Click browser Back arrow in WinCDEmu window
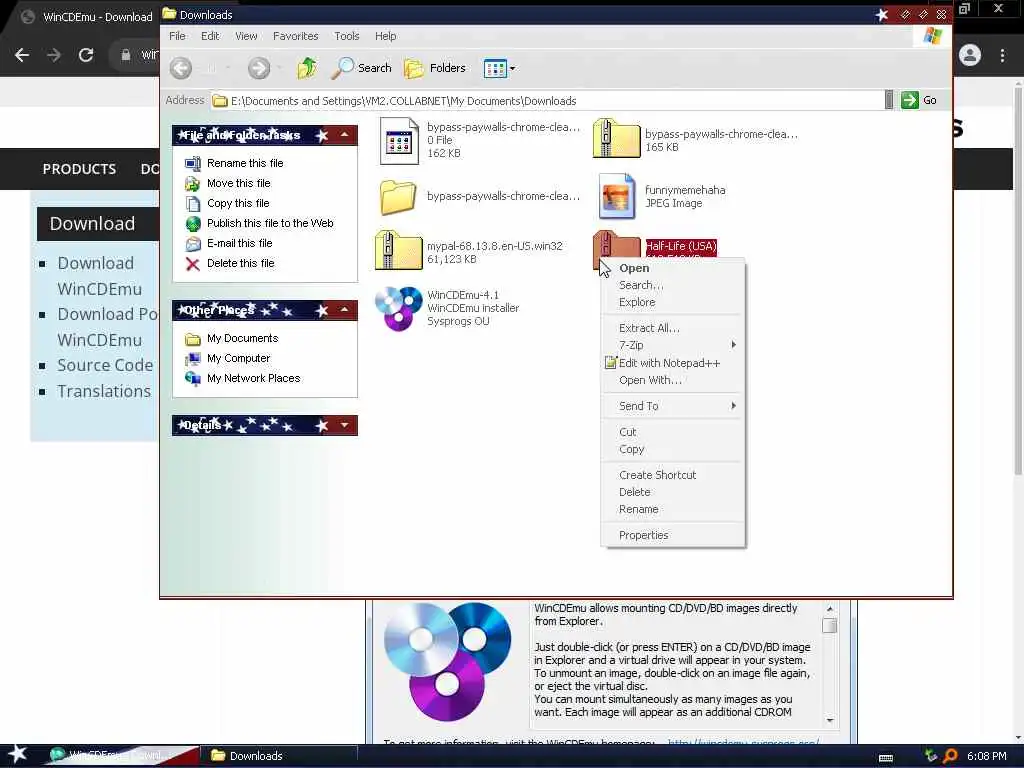The width and height of the screenshot is (1024, 768). (x=22, y=56)
